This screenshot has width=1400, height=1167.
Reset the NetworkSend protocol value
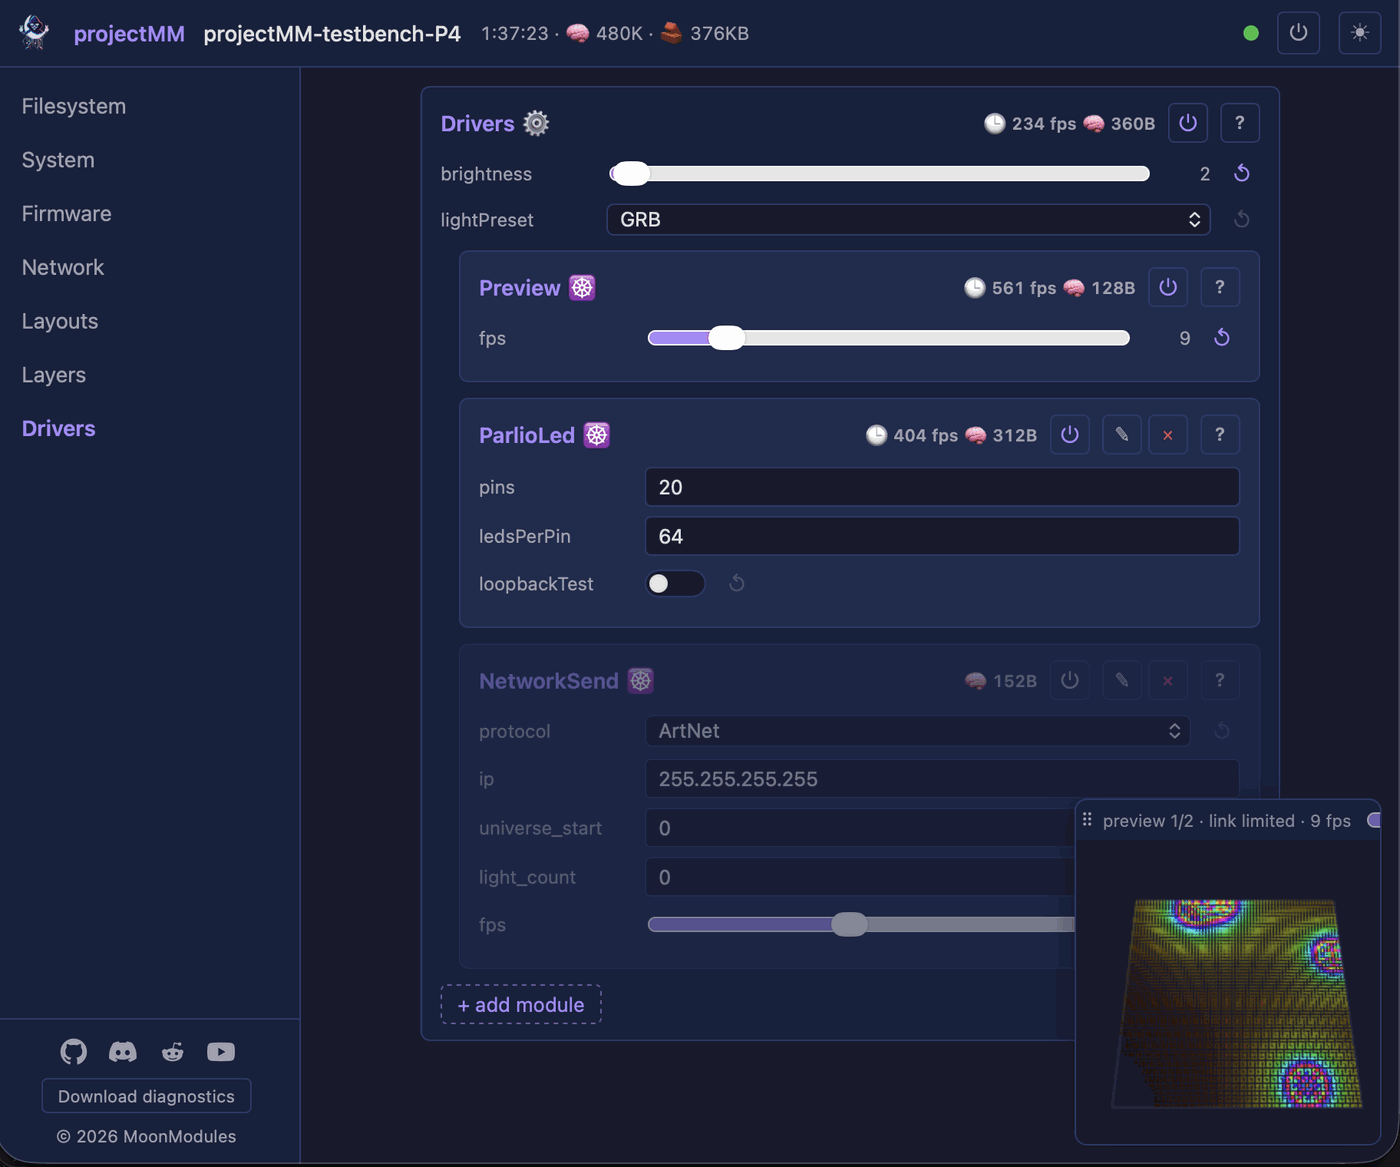[x=1222, y=731]
